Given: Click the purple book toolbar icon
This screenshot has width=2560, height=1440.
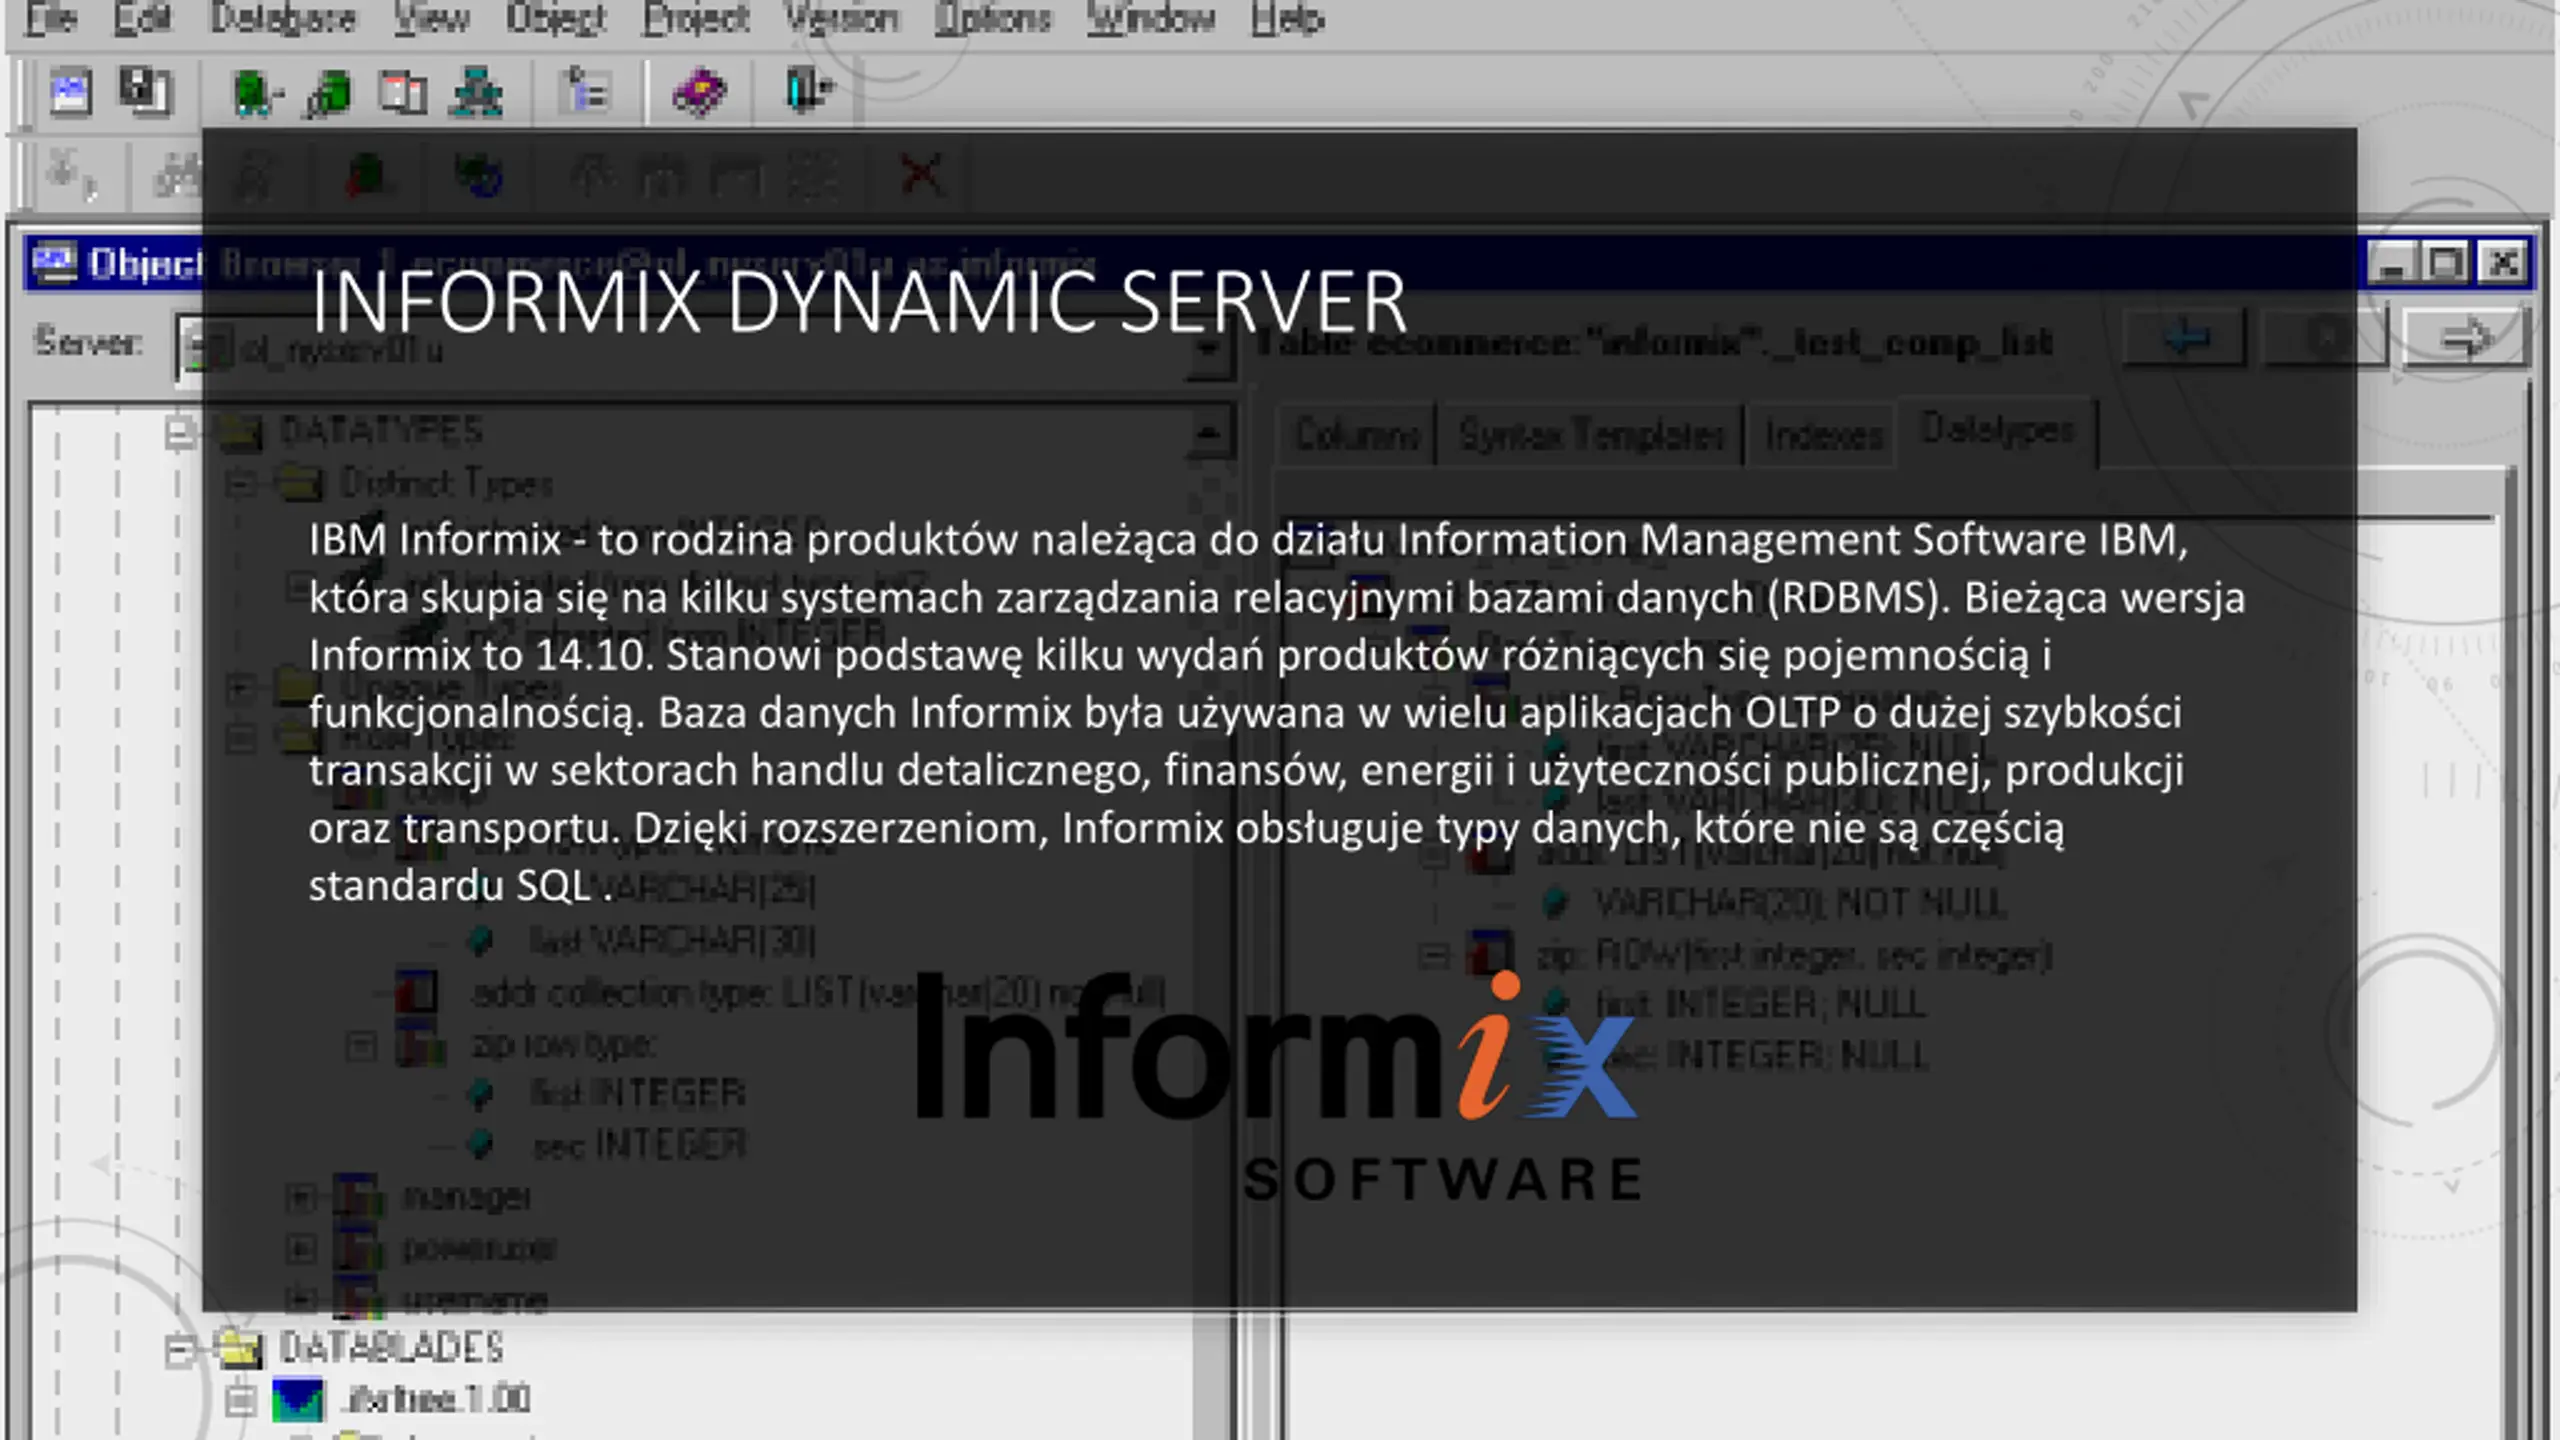Looking at the screenshot, I should click(699, 94).
